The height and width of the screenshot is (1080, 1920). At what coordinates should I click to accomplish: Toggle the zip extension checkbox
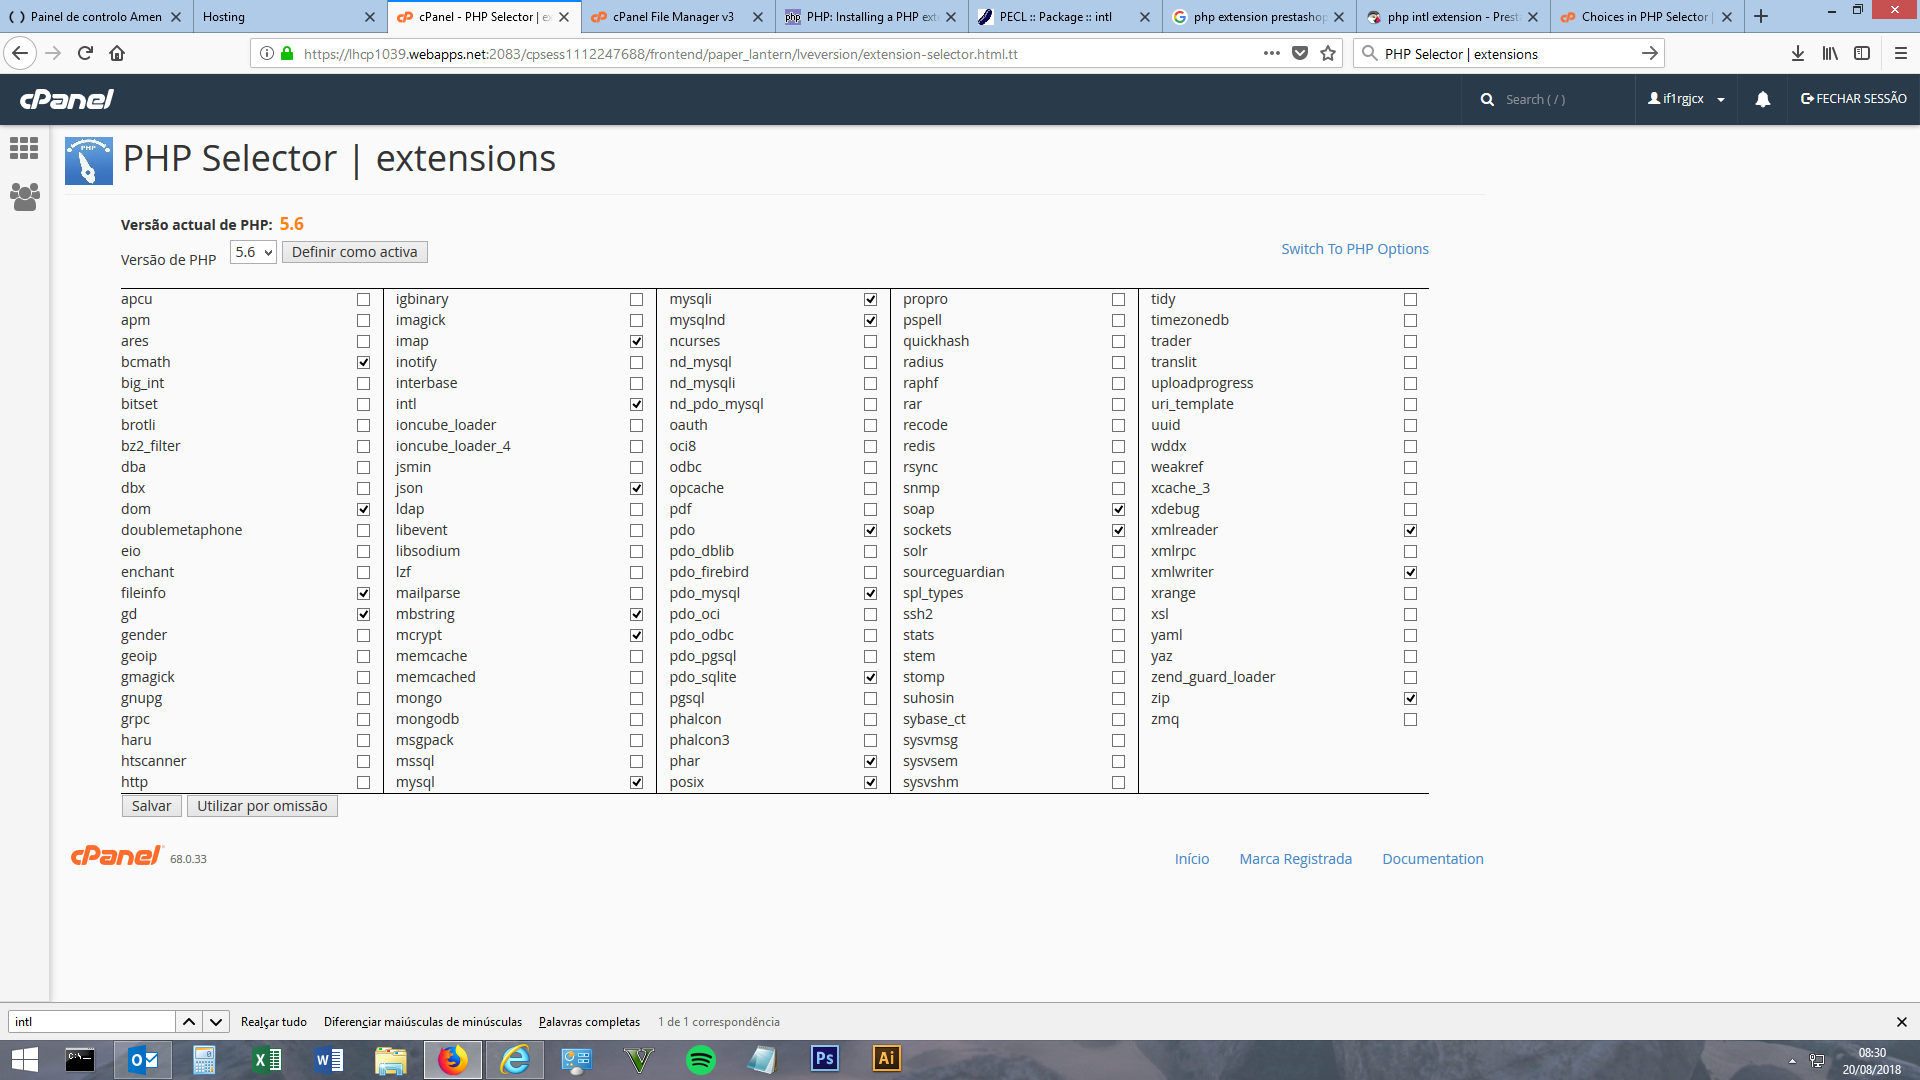(x=1410, y=698)
